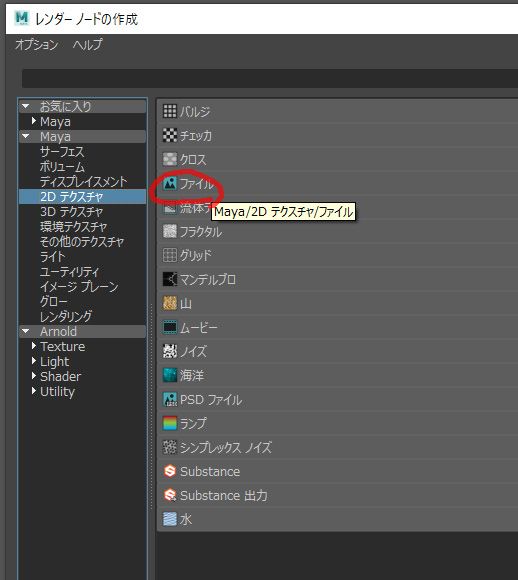Expand the Maya entry under favorites

34,121
